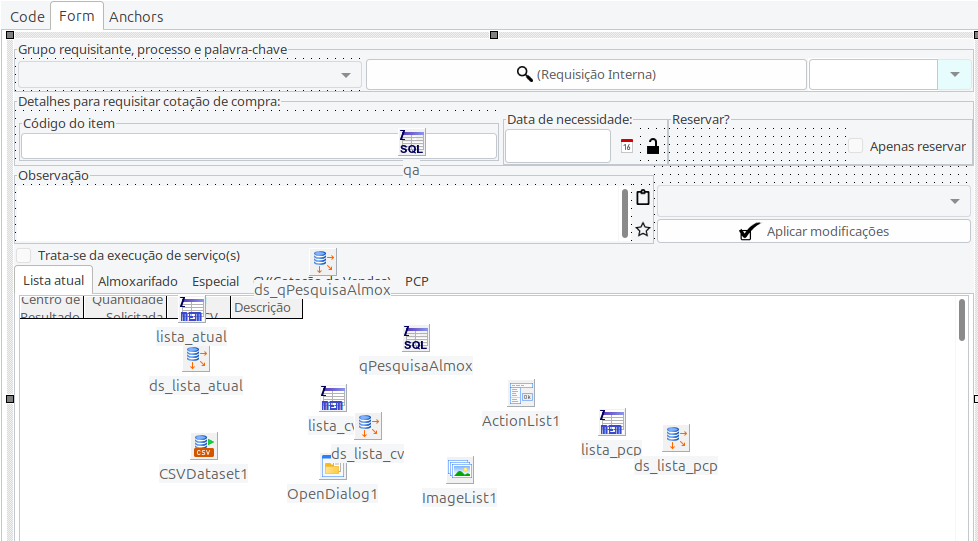This screenshot has height=541, width=978.
Task: Select the qPesquisaAlmox SQL query component
Action: click(x=415, y=338)
